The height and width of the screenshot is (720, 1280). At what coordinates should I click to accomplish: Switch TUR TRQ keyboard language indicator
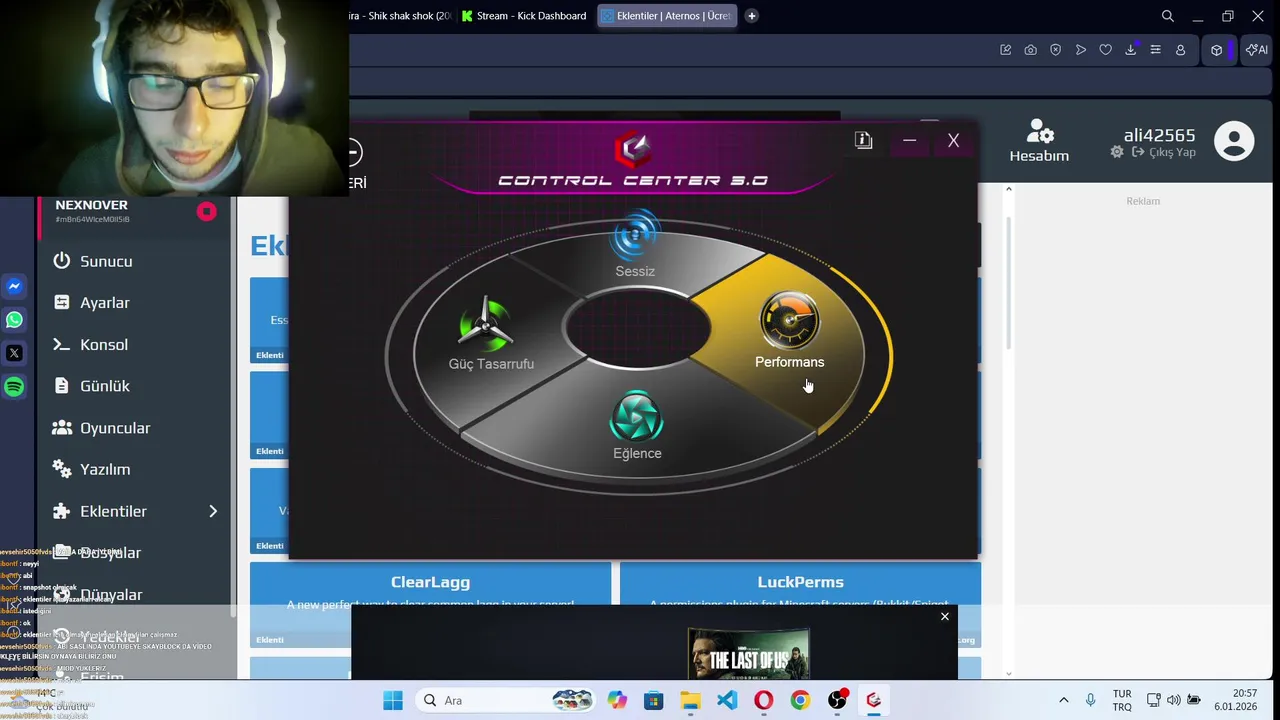pos(1122,700)
